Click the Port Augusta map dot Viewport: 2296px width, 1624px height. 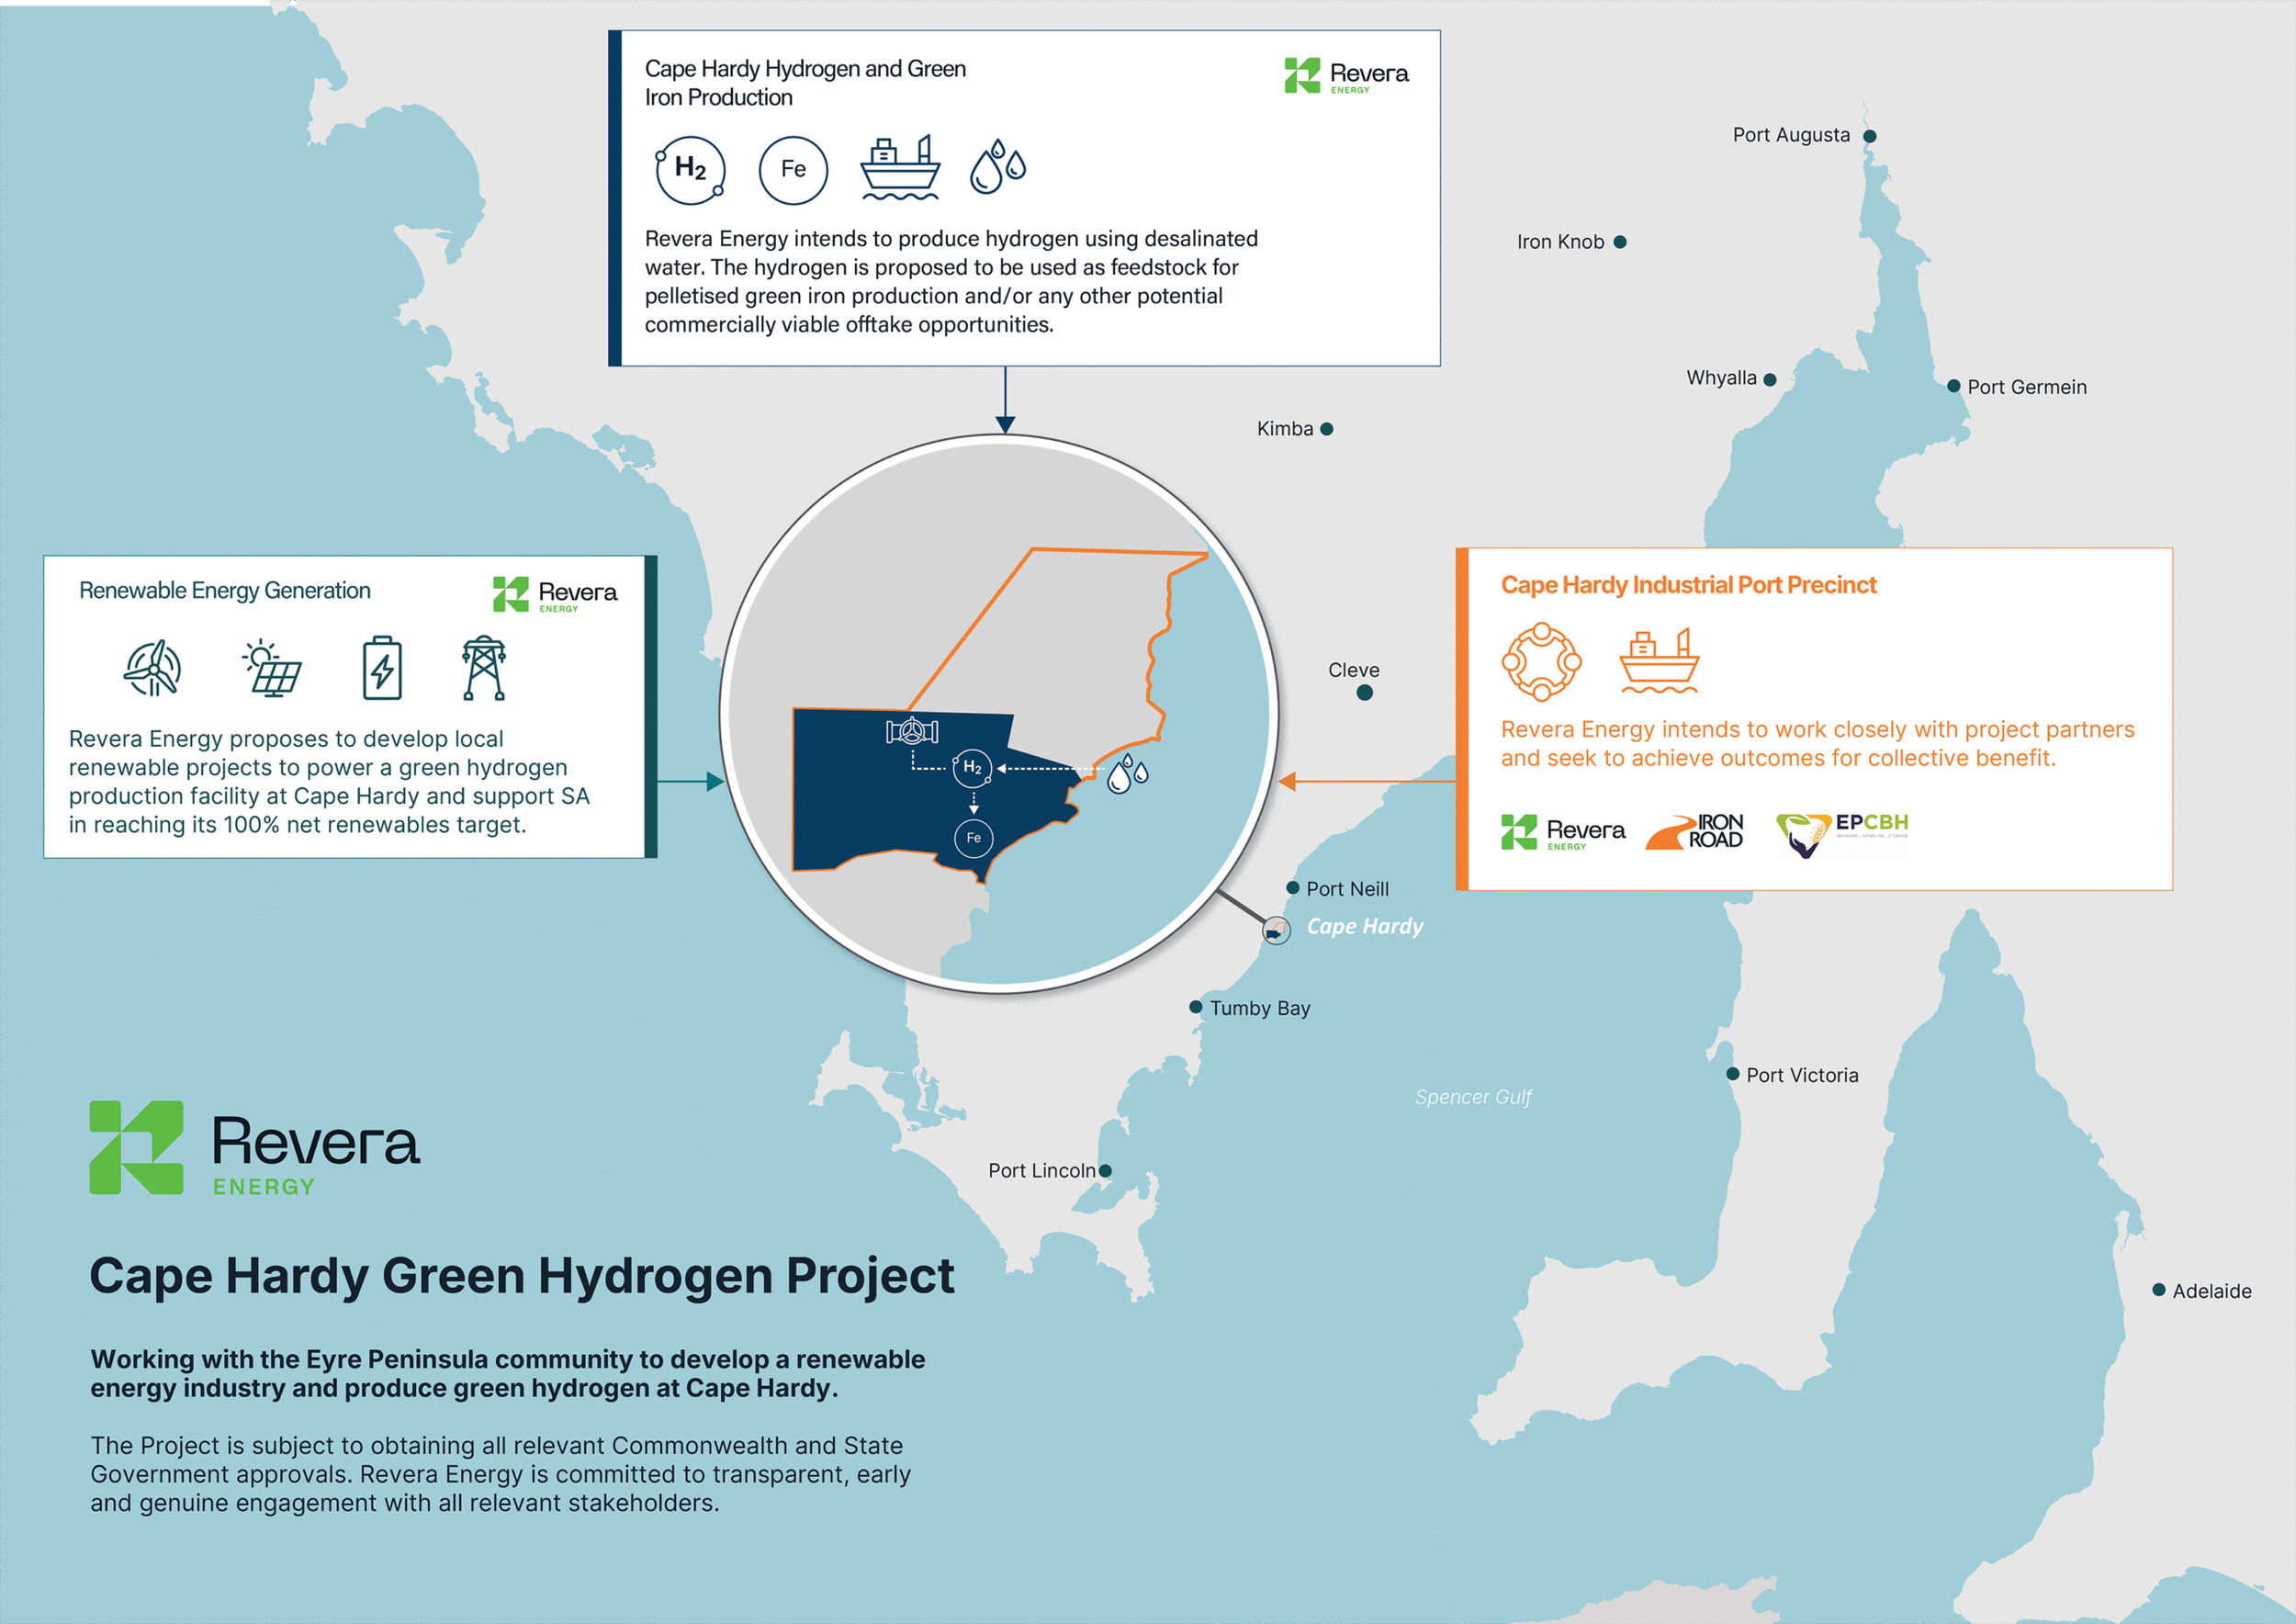coord(1870,136)
